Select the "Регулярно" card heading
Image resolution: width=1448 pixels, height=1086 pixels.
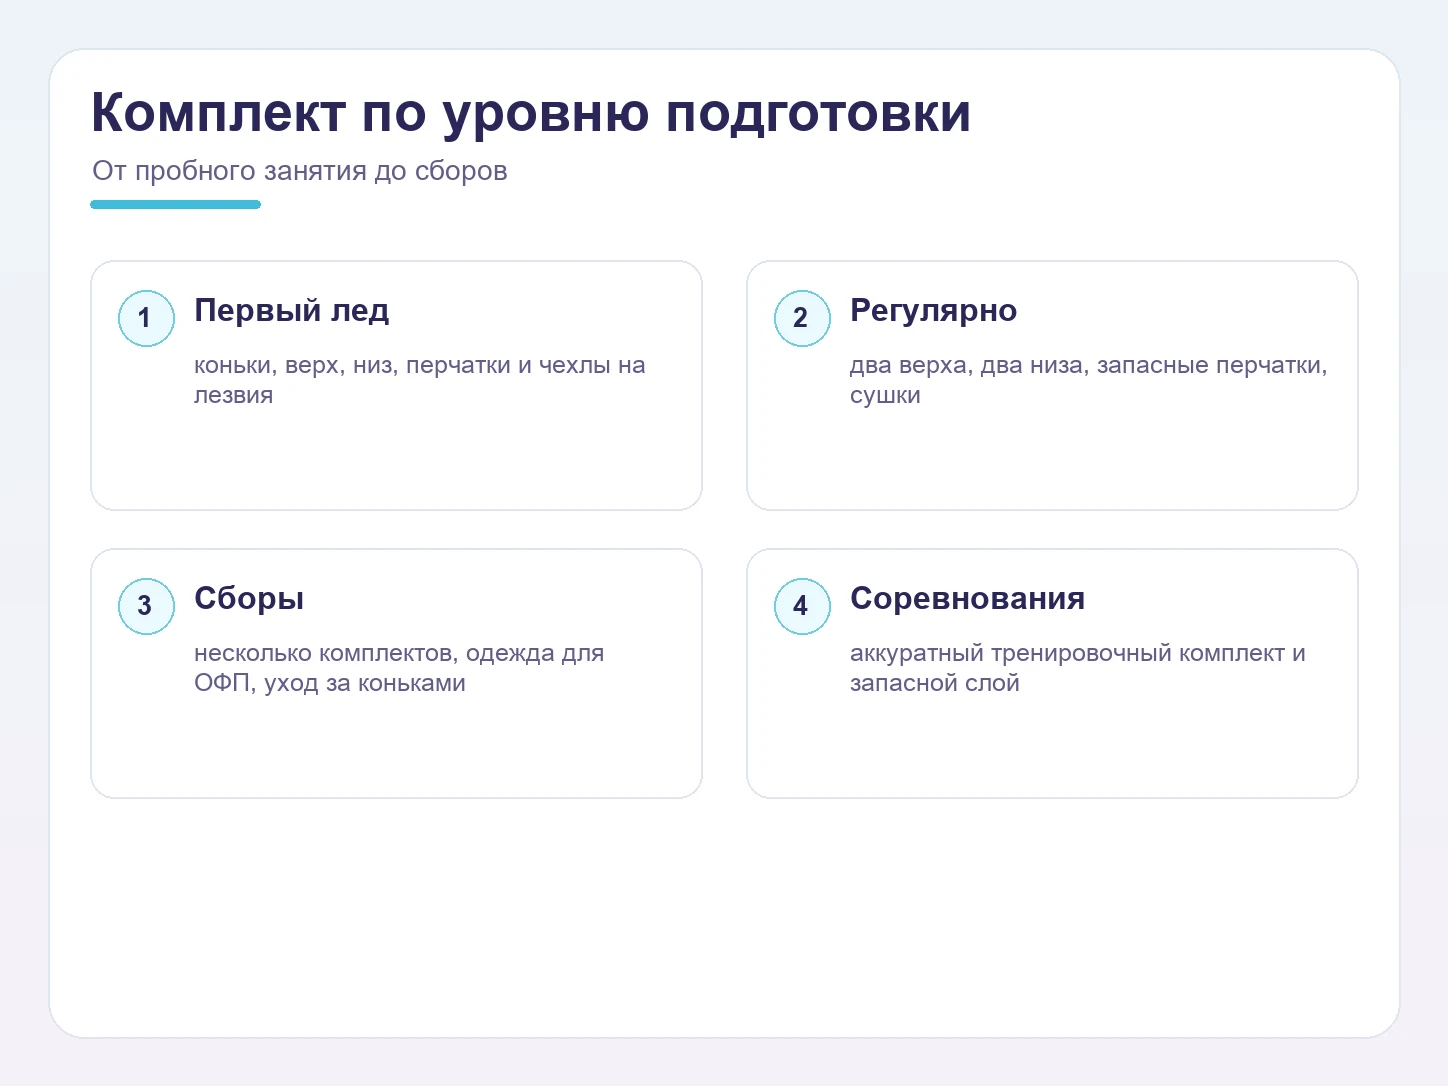click(x=933, y=311)
